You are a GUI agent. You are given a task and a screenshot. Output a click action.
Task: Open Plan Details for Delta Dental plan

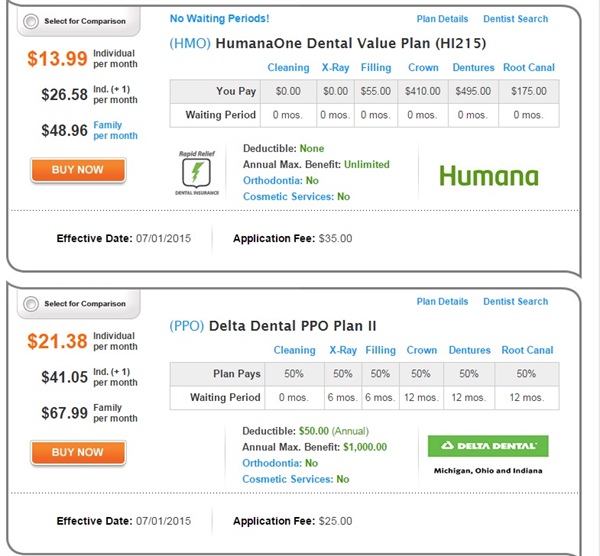tap(442, 302)
